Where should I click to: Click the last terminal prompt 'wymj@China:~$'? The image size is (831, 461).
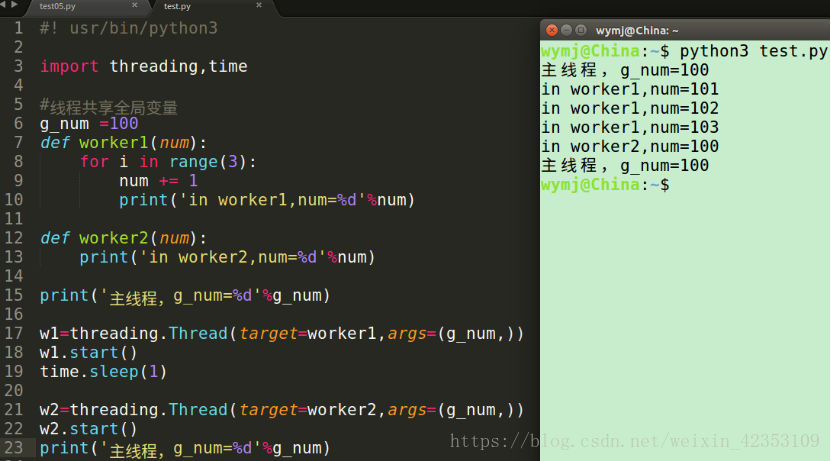[x=605, y=185]
